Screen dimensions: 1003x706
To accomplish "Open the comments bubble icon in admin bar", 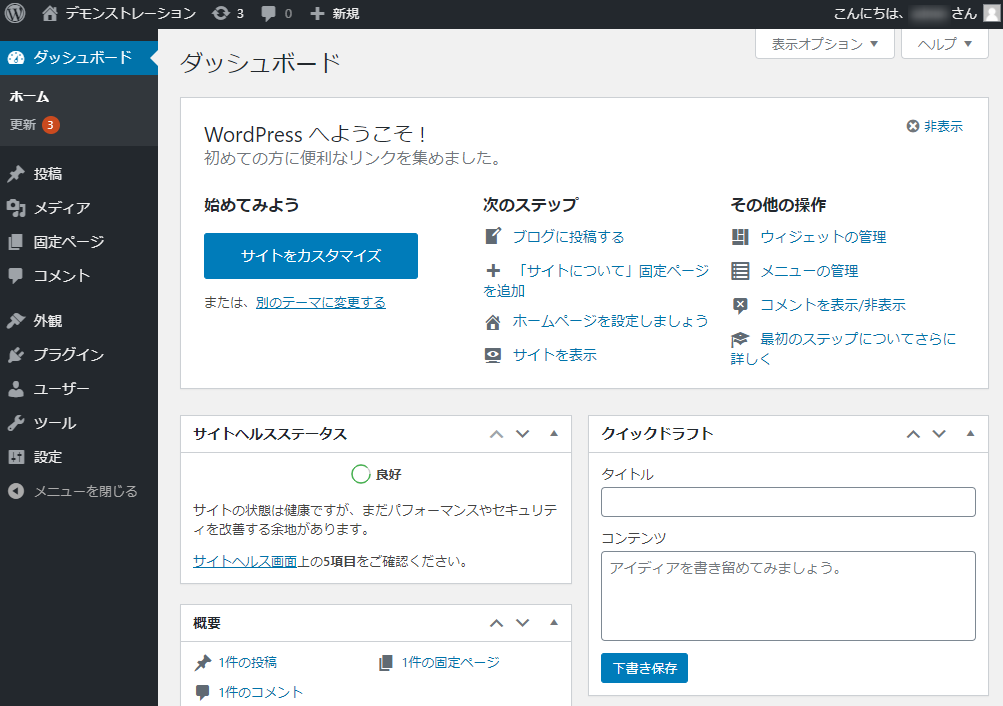I will pos(269,13).
